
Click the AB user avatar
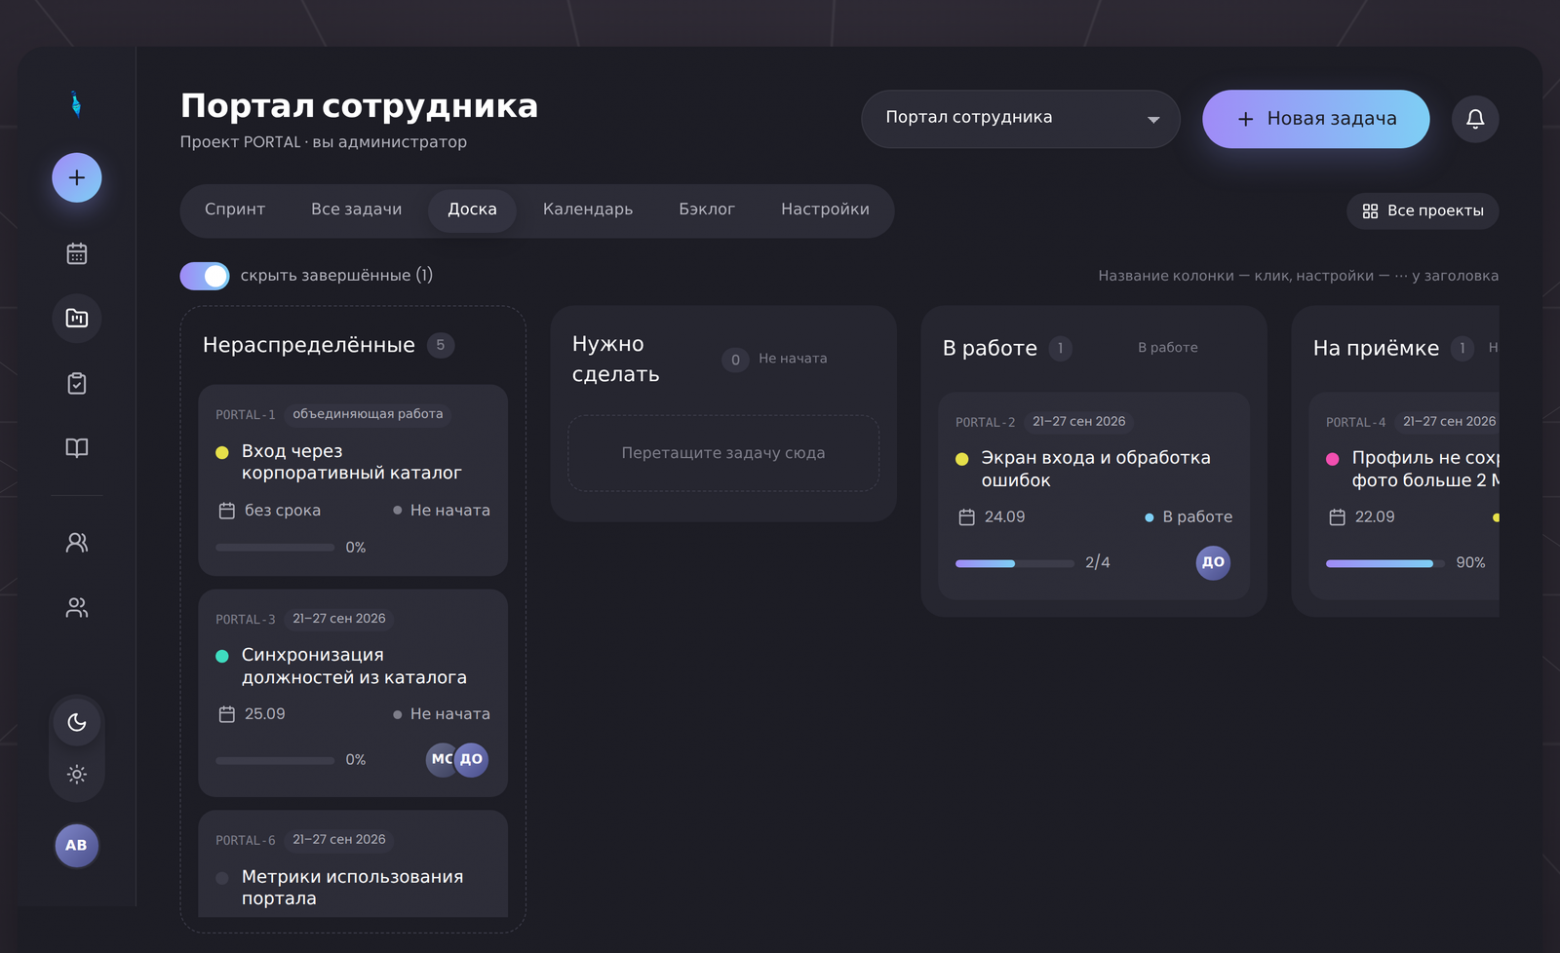tap(76, 846)
